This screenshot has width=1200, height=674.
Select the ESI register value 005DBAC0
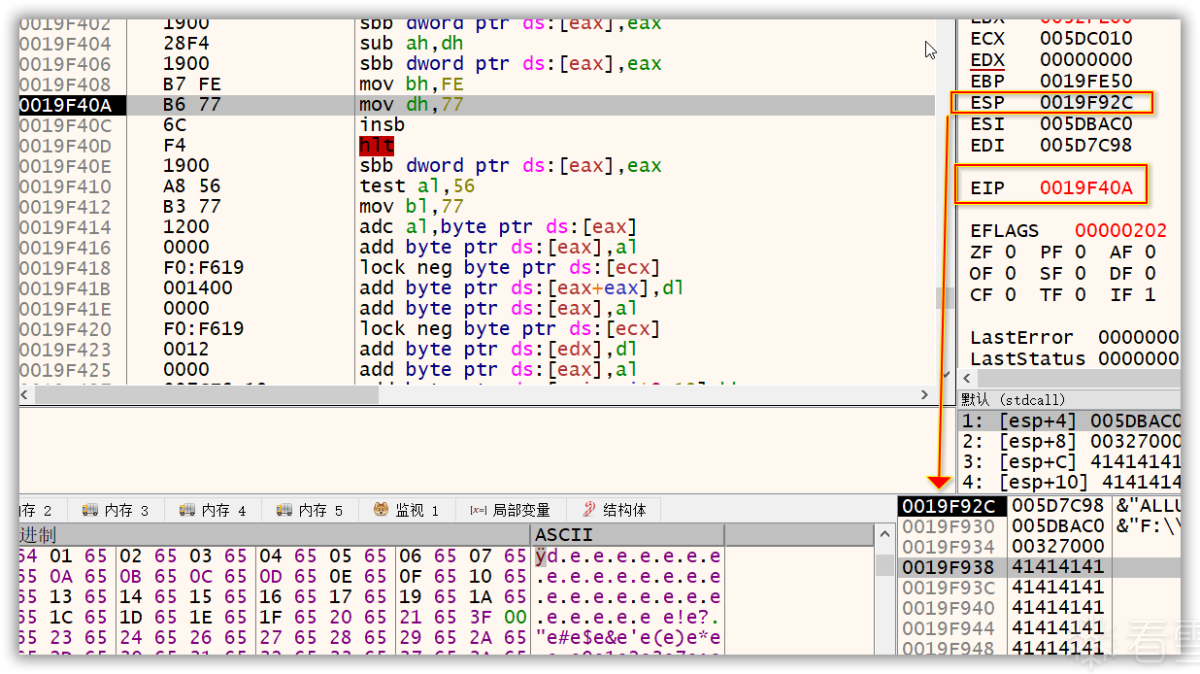pyautogui.click(x=1086, y=124)
